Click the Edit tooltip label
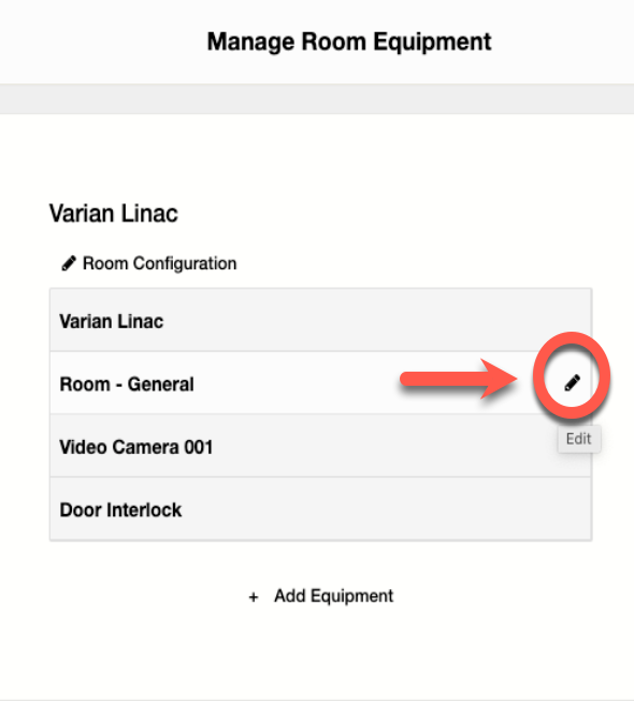The image size is (634, 702). (x=579, y=439)
